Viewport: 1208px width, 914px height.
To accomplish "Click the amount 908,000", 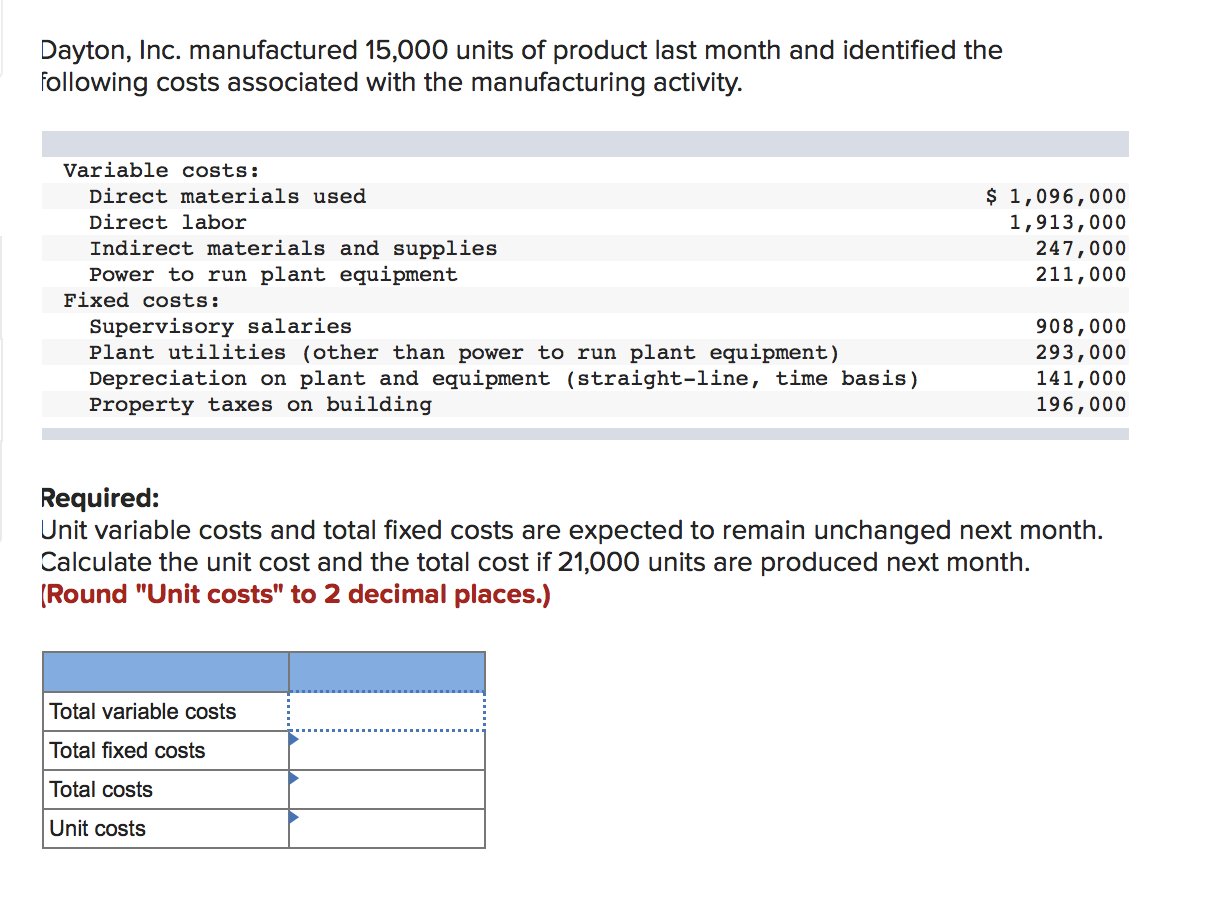I will (1081, 326).
